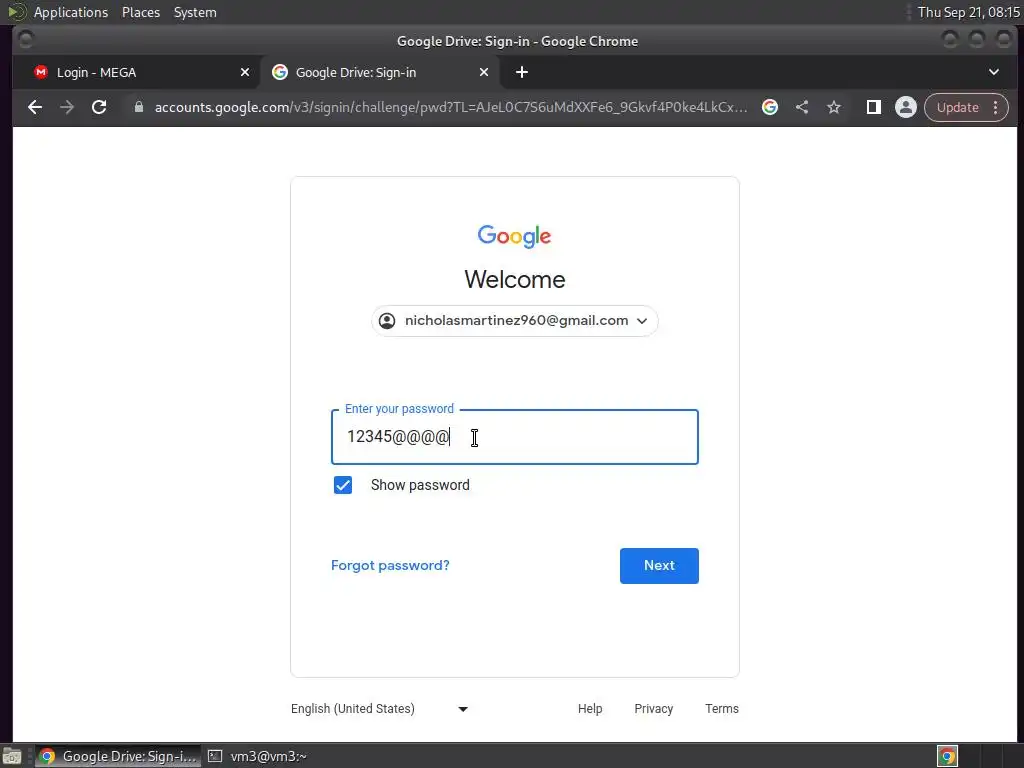Click the Show password label text
Screen dimensions: 1024x768
(420, 485)
